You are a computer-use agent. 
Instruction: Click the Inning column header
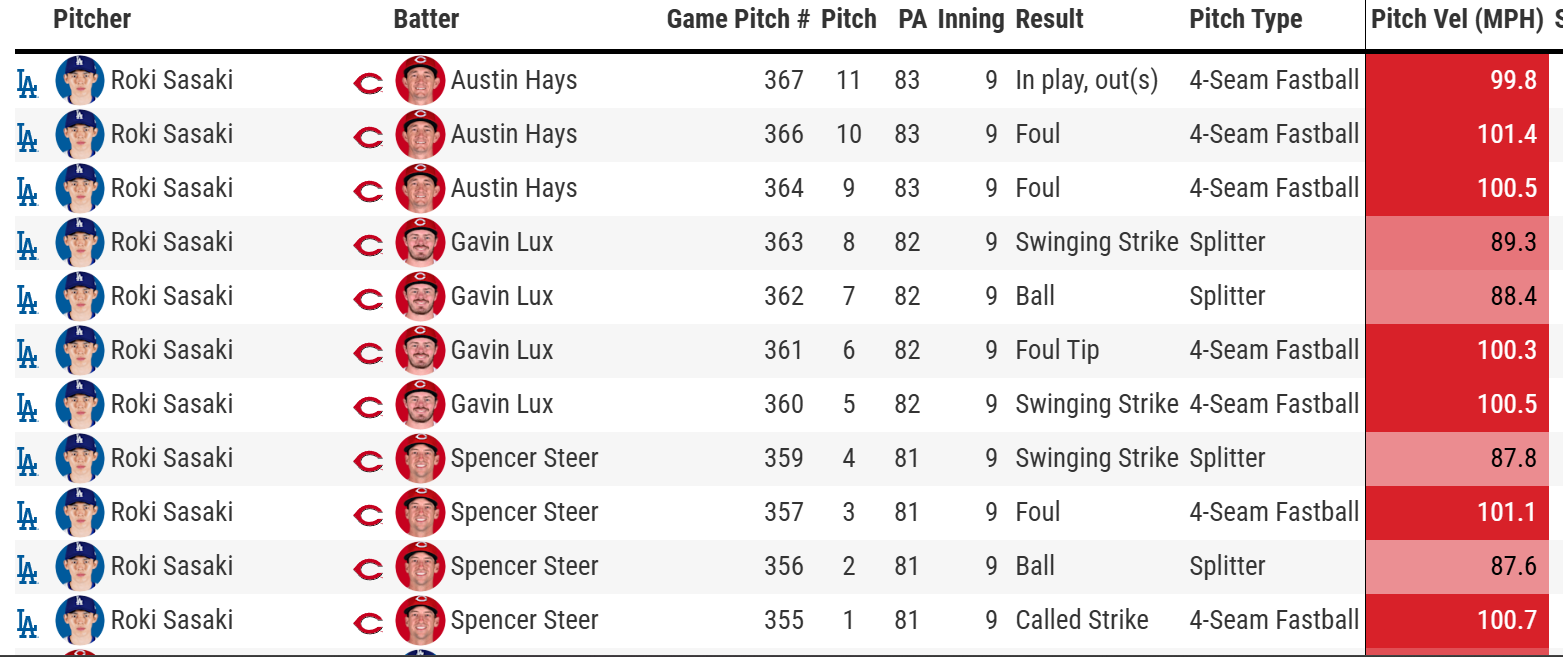[x=970, y=19]
